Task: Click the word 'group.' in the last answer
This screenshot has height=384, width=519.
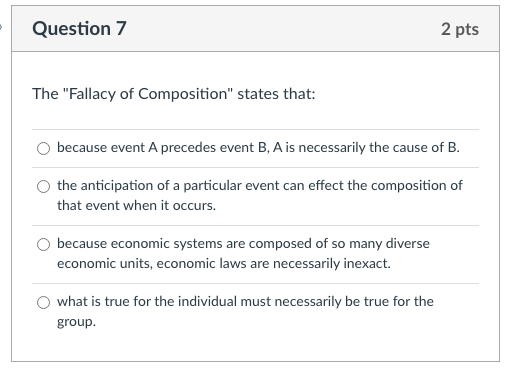Action: click(76, 322)
